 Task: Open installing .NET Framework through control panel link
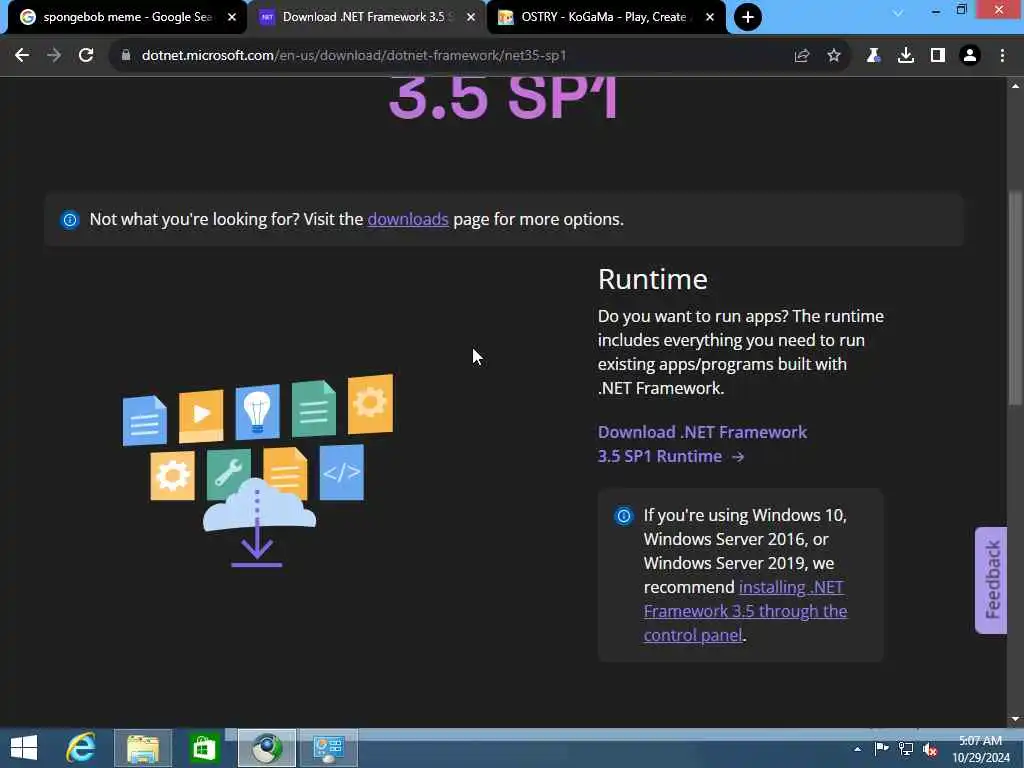pyautogui.click(x=745, y=611)
